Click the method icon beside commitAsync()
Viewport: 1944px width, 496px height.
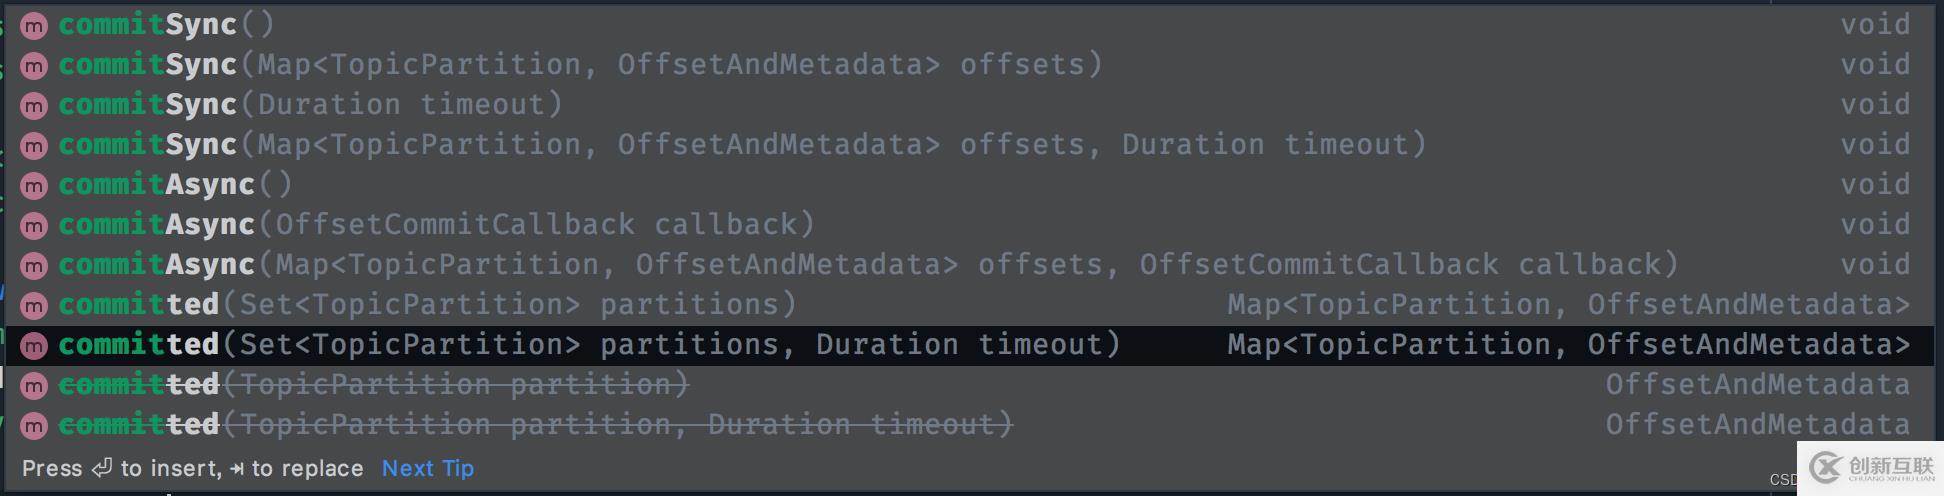coord(34,185)
